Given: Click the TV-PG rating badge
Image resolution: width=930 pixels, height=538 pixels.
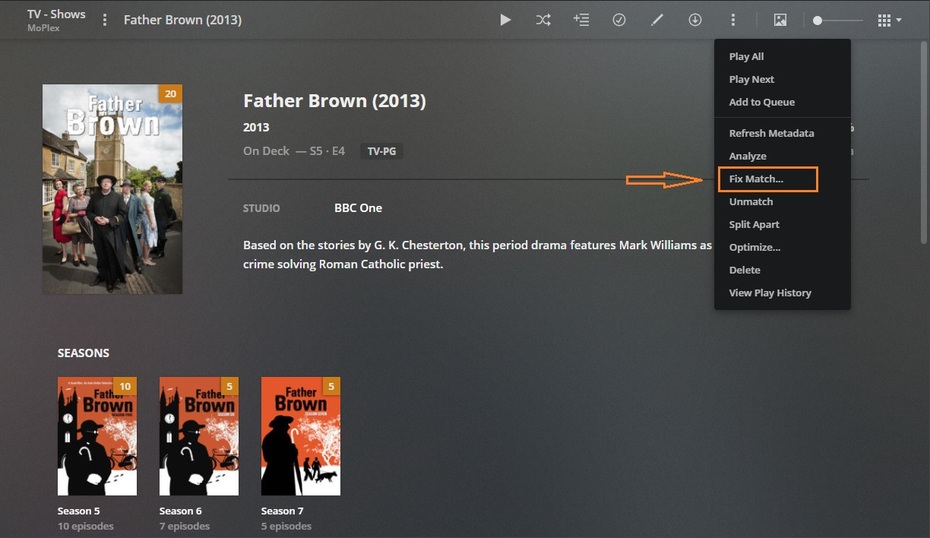Looking at the screenshot, I should (x=381, y=151).
